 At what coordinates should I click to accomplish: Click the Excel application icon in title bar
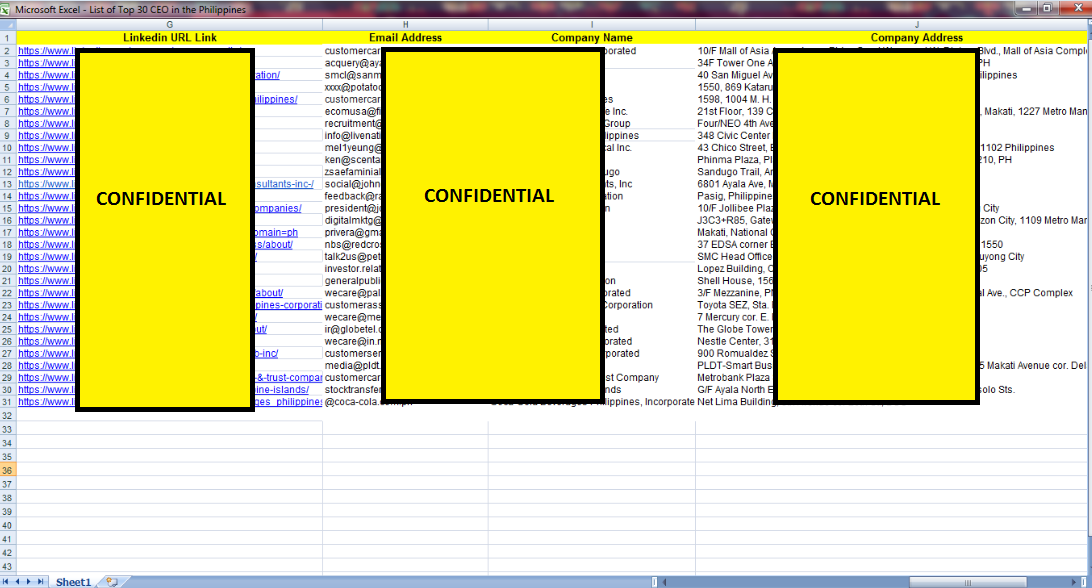pyautogui.click(x=6, y=9)
